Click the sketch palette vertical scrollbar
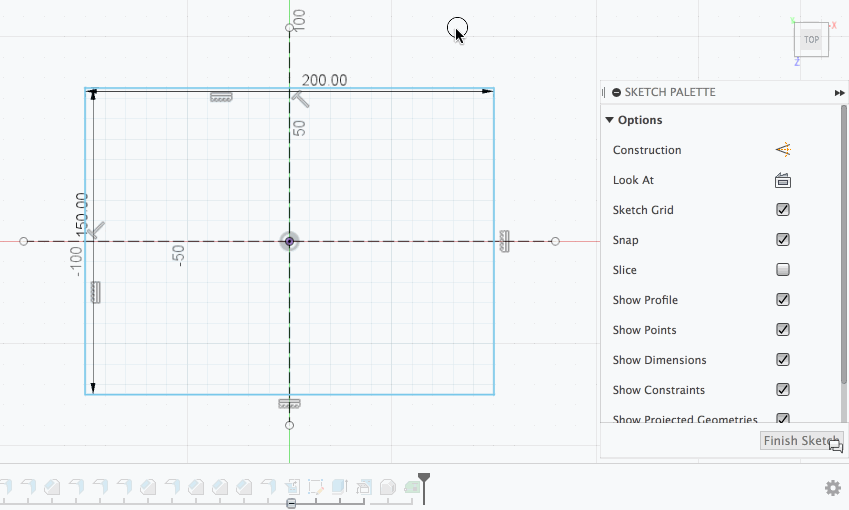The width and height of the screenshot is (849, 510). click(x=844, y=244)
